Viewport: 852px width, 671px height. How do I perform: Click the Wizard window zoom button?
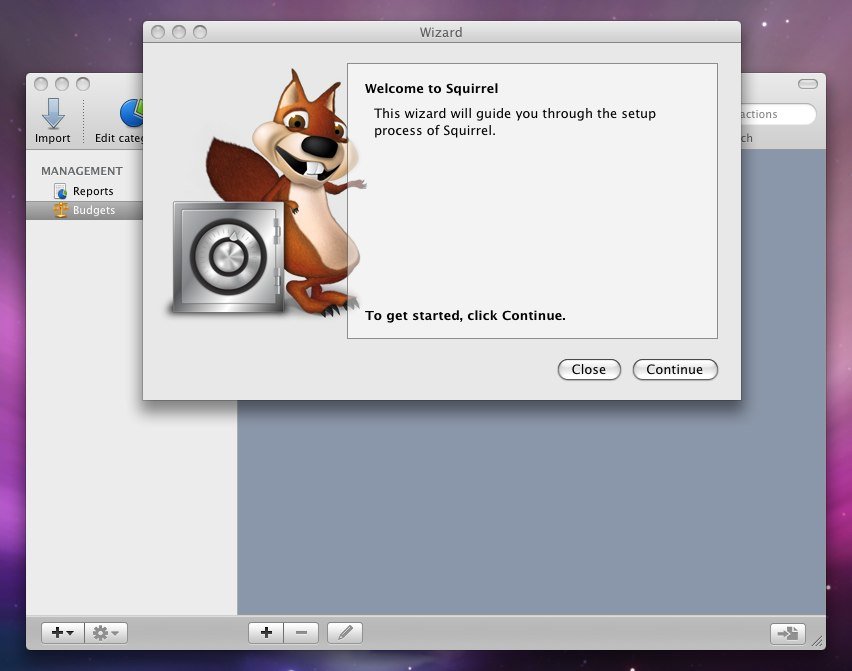[x=200, y=32]
